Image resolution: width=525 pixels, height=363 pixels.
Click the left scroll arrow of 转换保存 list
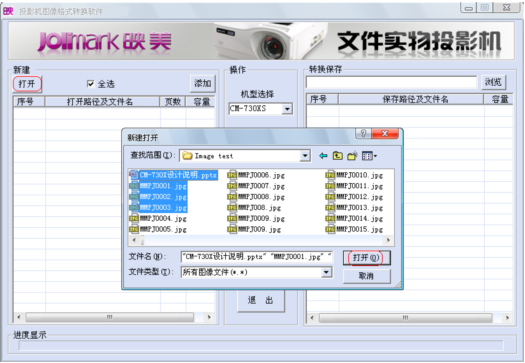pyautogui.click(x=312, y=317)
